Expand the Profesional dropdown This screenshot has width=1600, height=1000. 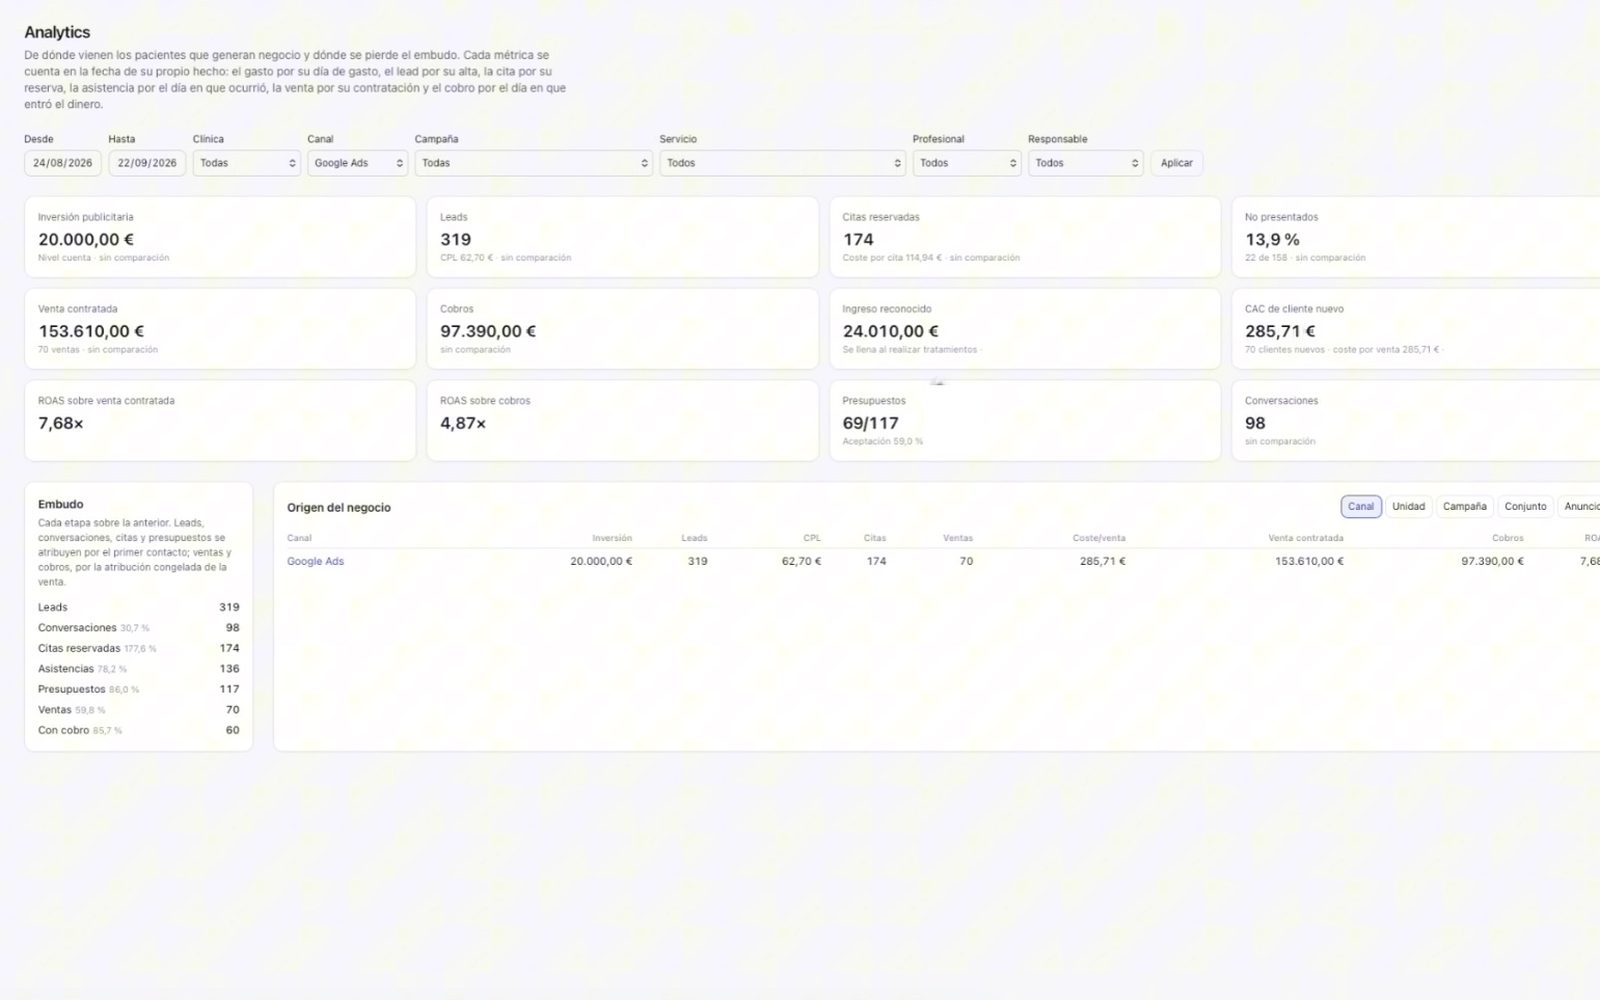tap(966, 163)
